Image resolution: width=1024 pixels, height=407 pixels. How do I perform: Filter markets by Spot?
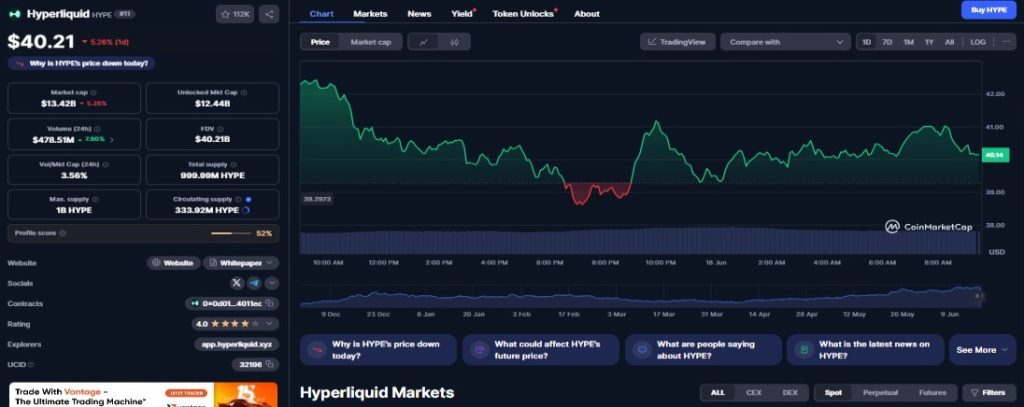[x=833, y=393]
